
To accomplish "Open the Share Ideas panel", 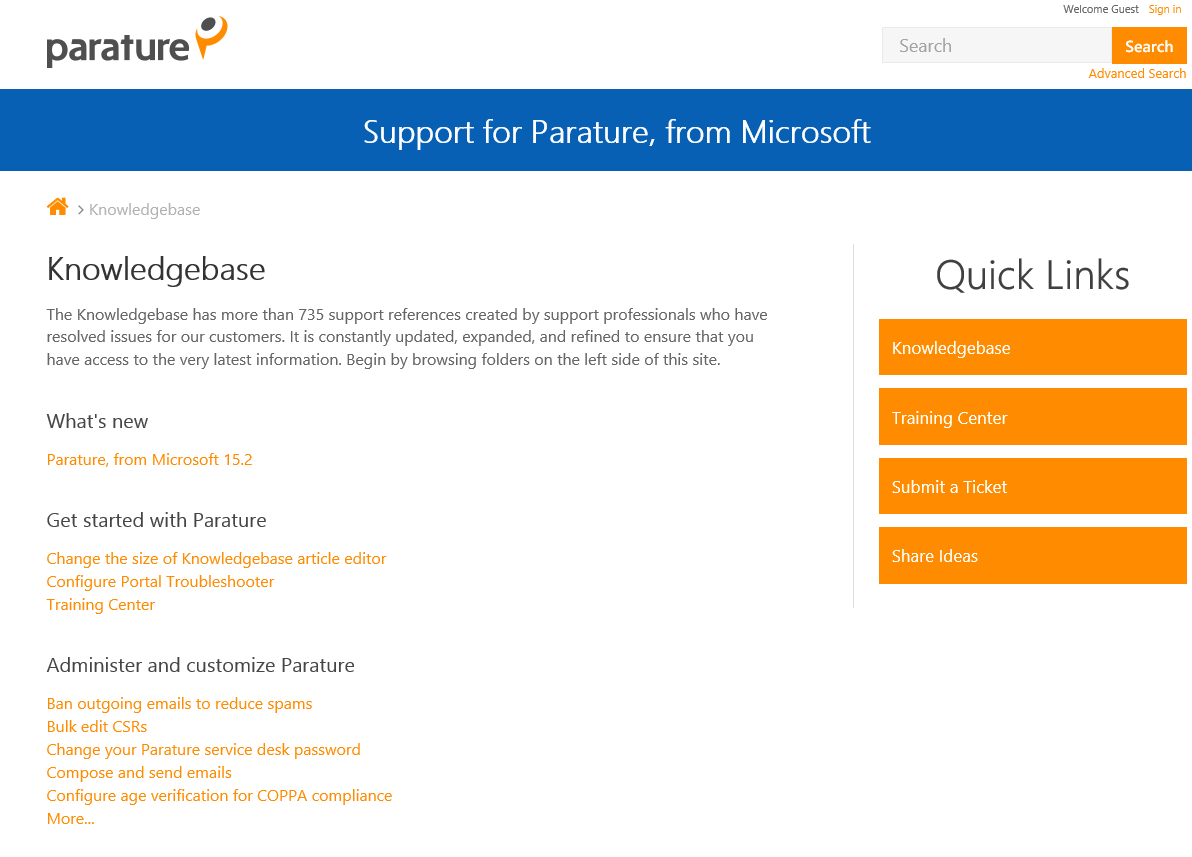I will [1032, 555].
